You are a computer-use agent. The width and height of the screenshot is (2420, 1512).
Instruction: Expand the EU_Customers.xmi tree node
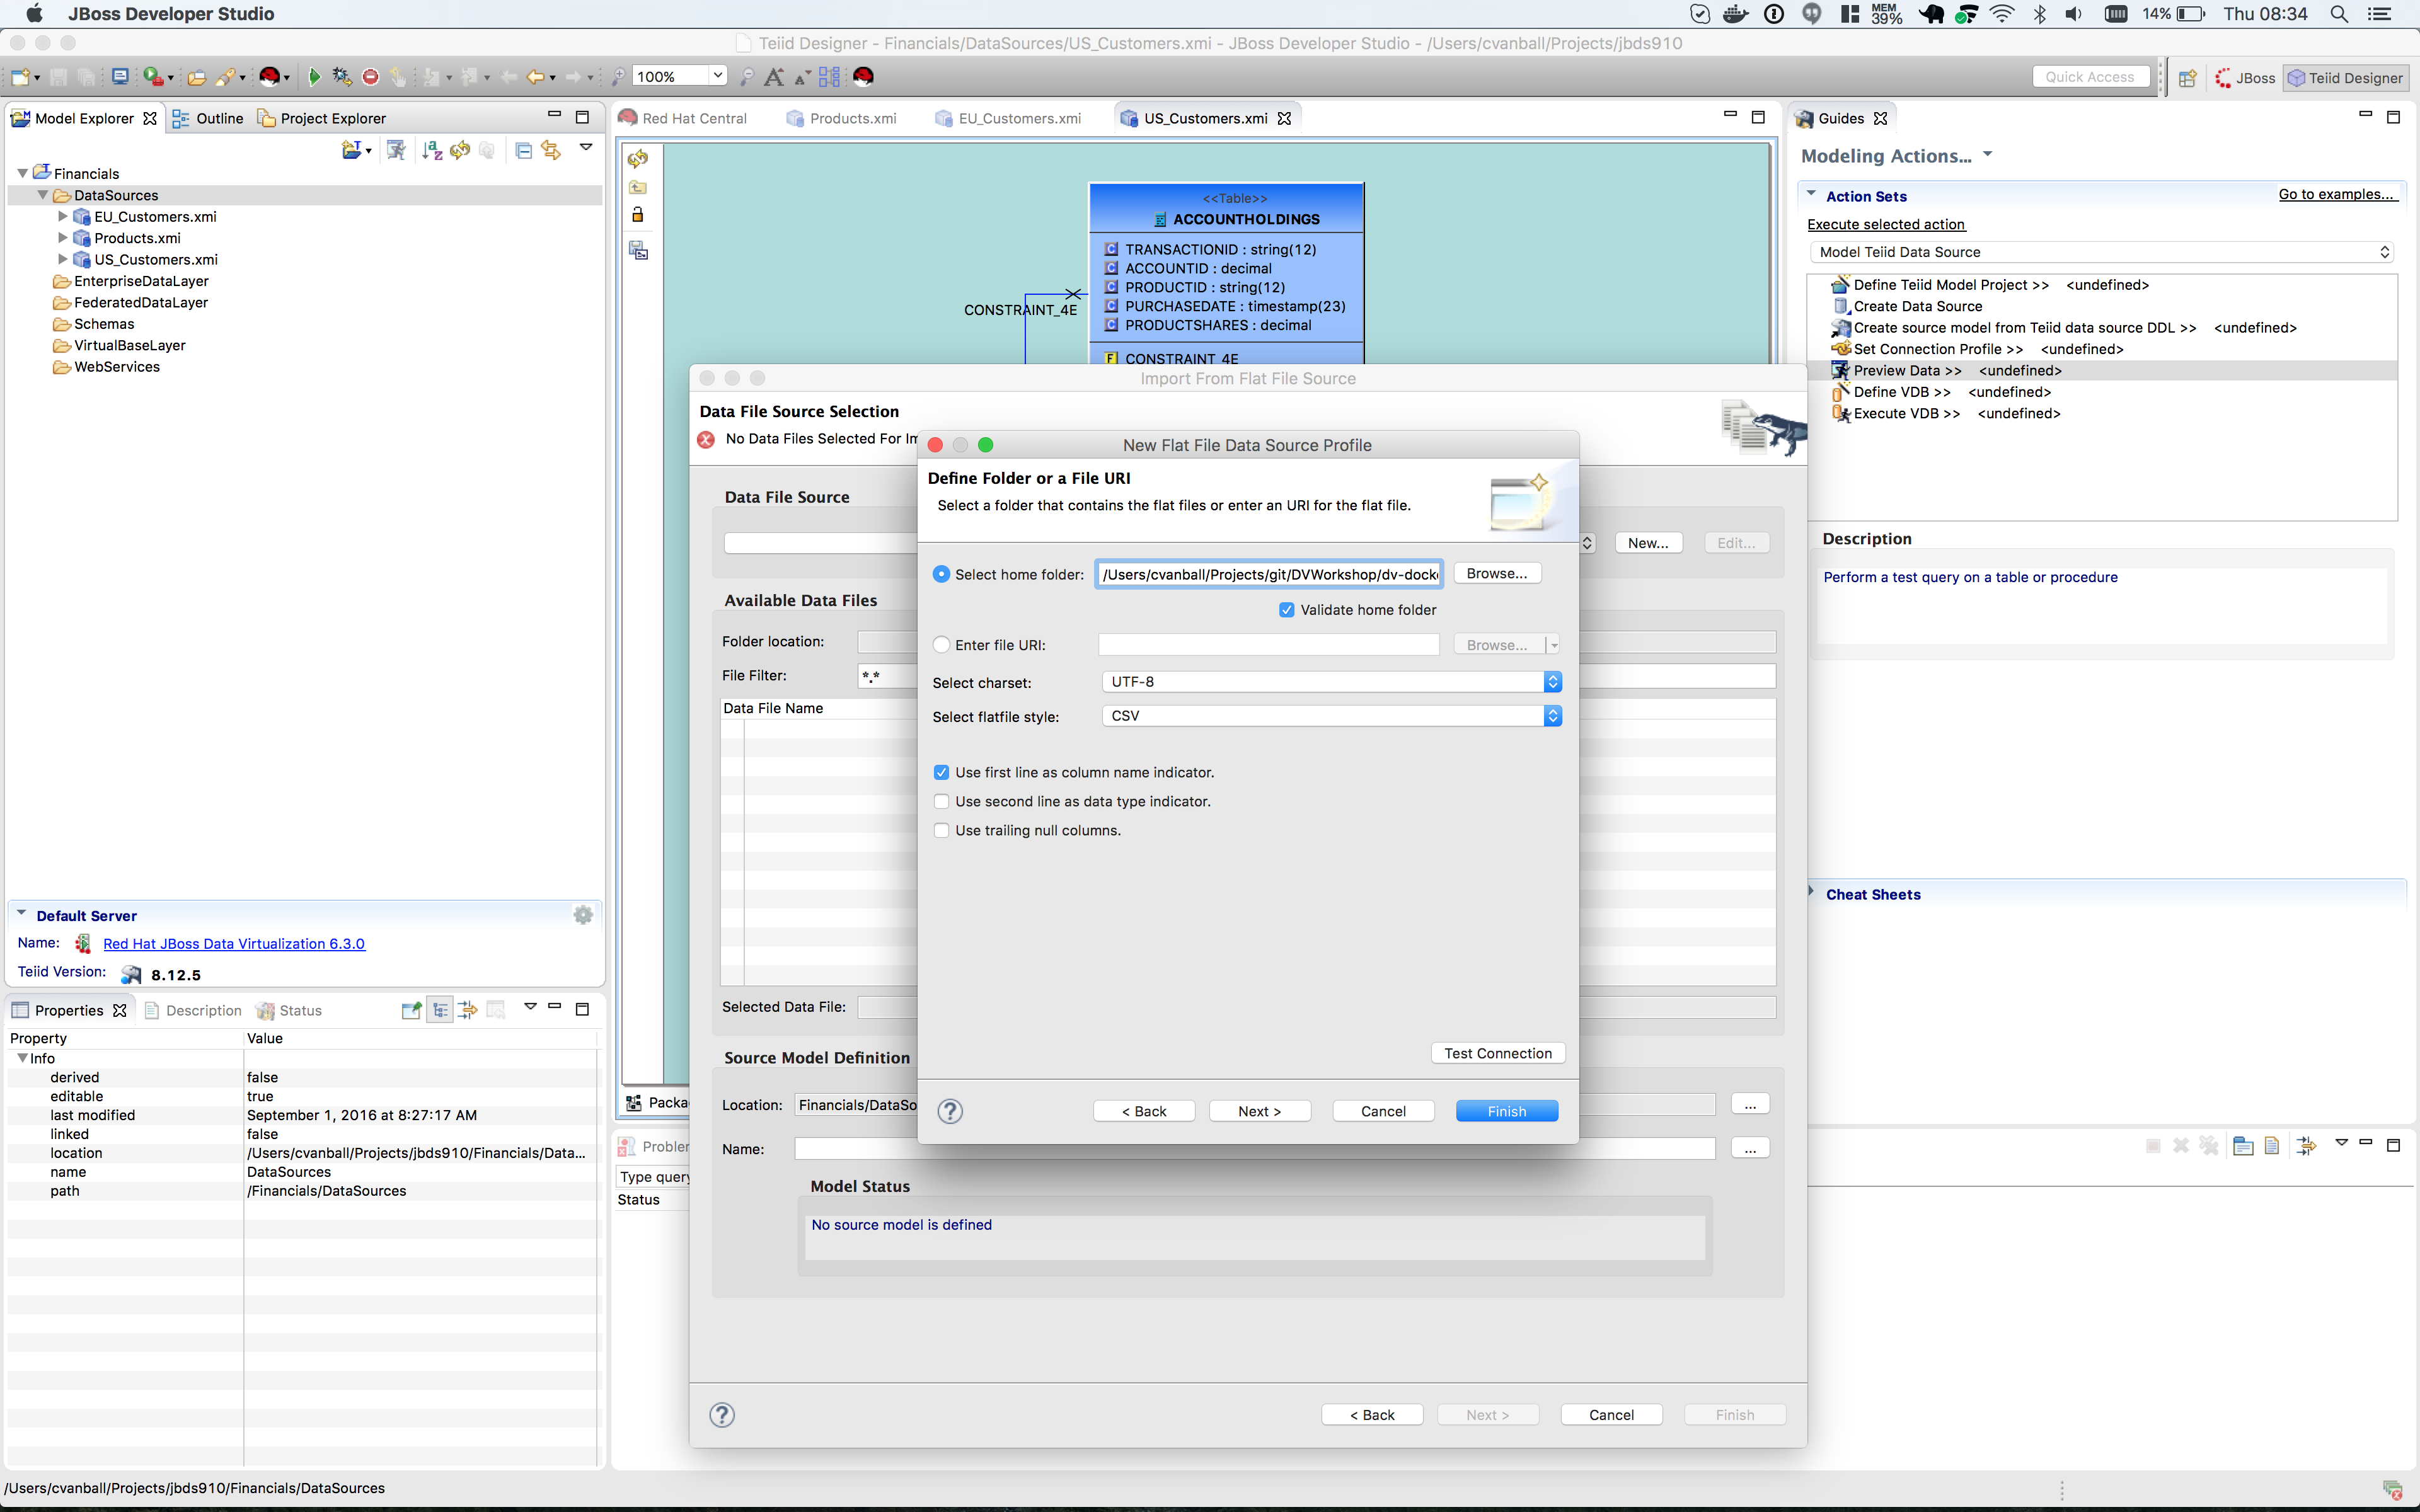(62, 216)
